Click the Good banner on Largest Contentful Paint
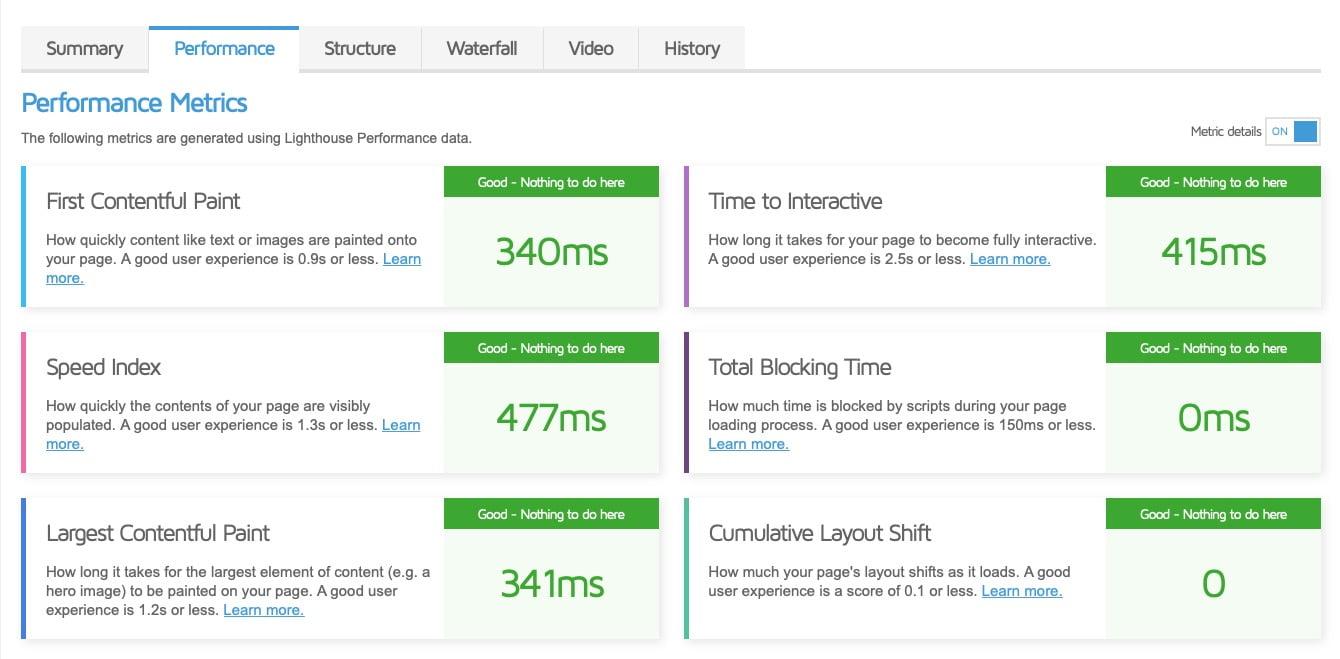Screen dimensions: 1340x659 coord(551,513)
